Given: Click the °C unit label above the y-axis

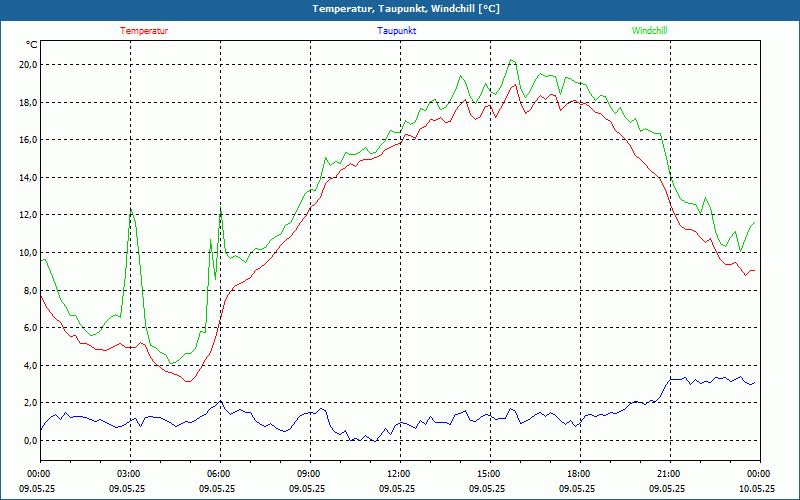Looking at the screenshot, I should point(32,45).
